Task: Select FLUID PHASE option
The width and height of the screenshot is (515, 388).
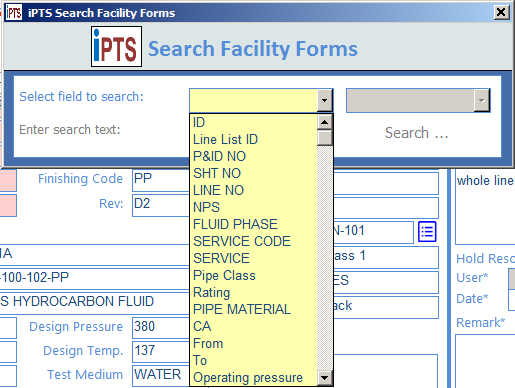Action: pyautogui.click(x=254, y=224)
